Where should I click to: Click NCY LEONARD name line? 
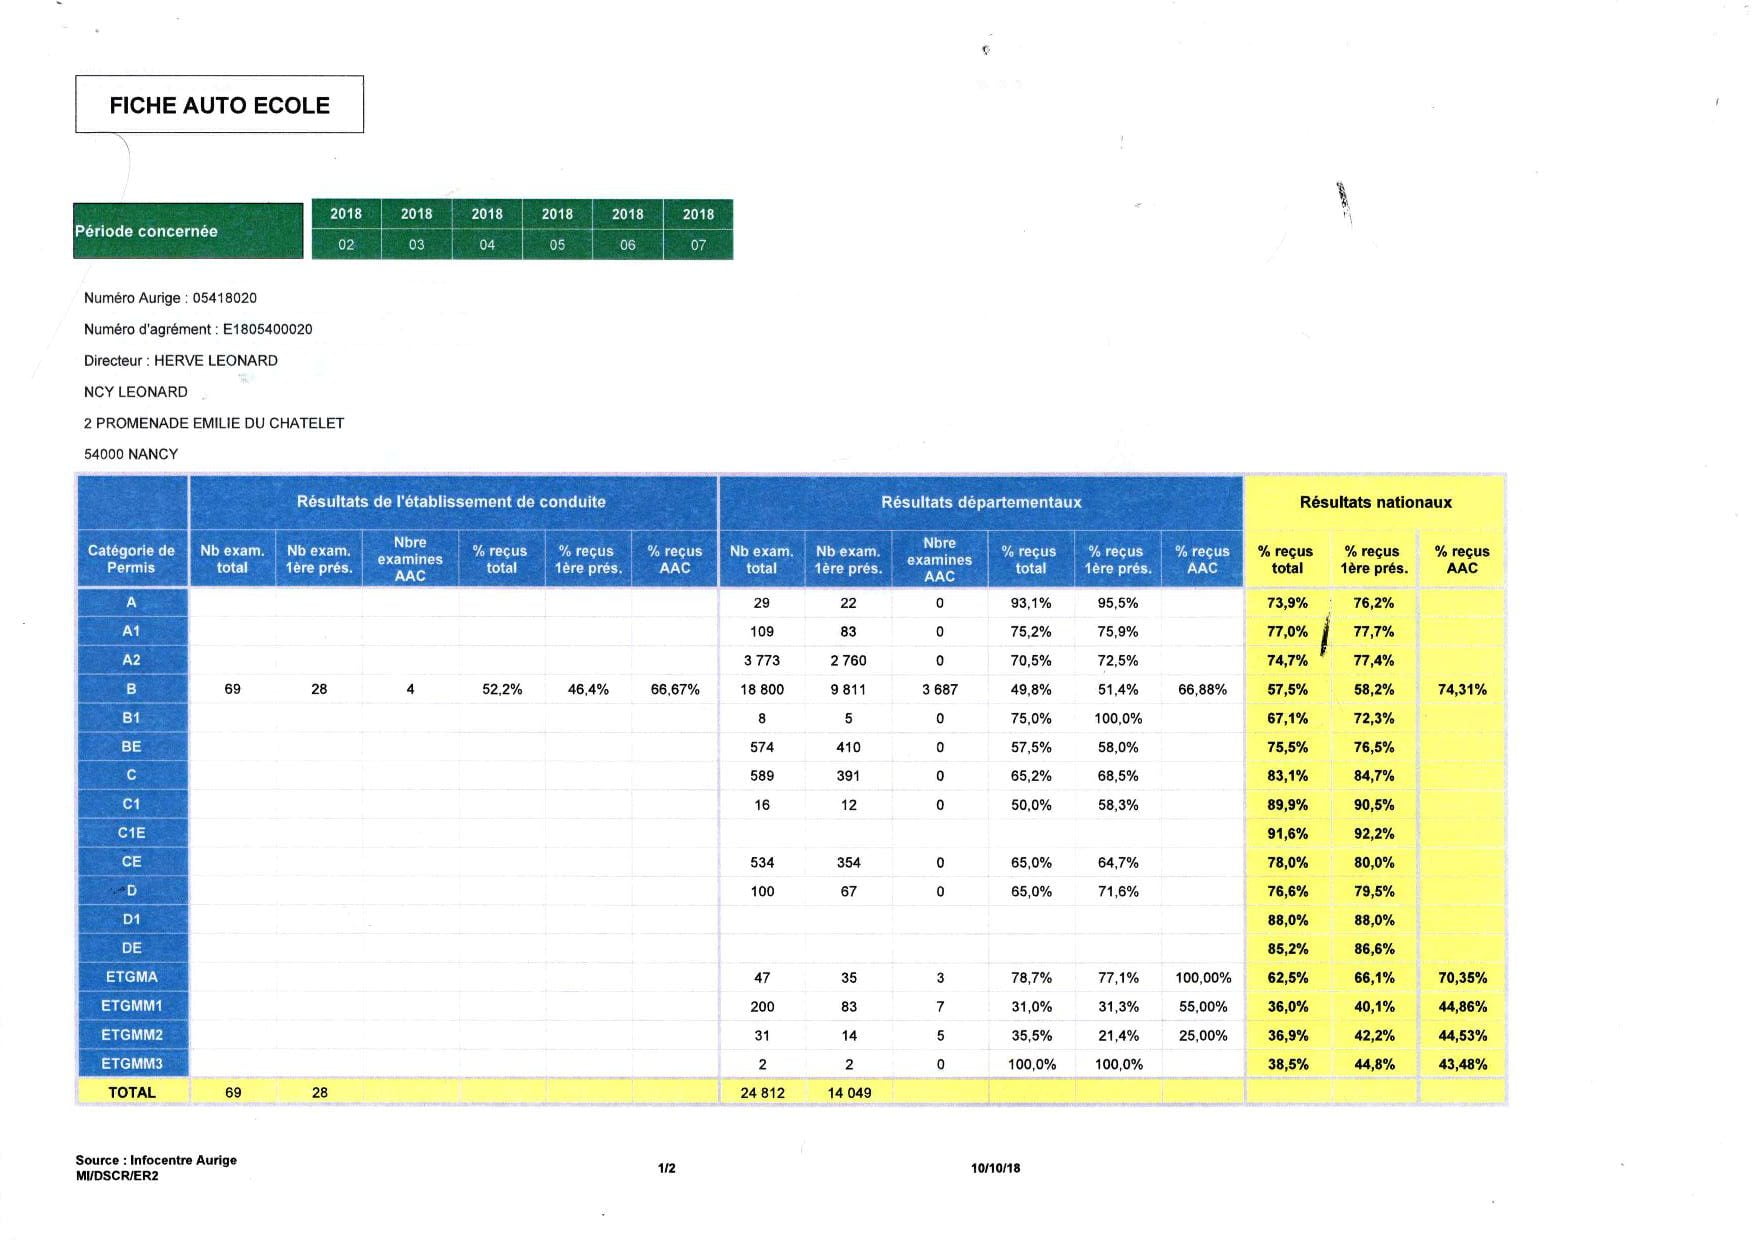click(136, 392)
